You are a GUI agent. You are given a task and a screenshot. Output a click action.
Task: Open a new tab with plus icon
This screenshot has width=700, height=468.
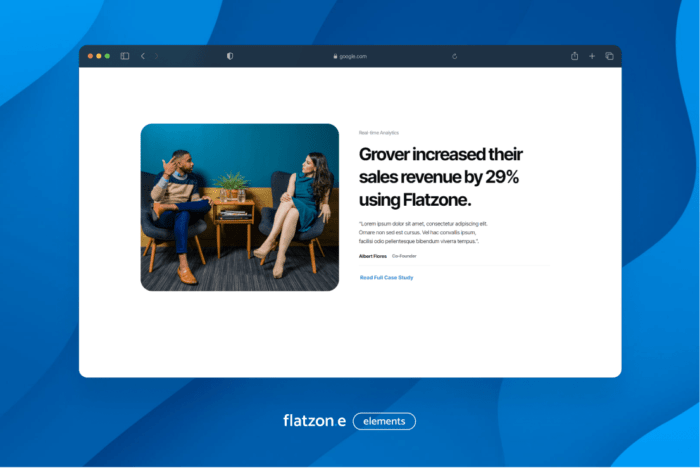(592, 56)
